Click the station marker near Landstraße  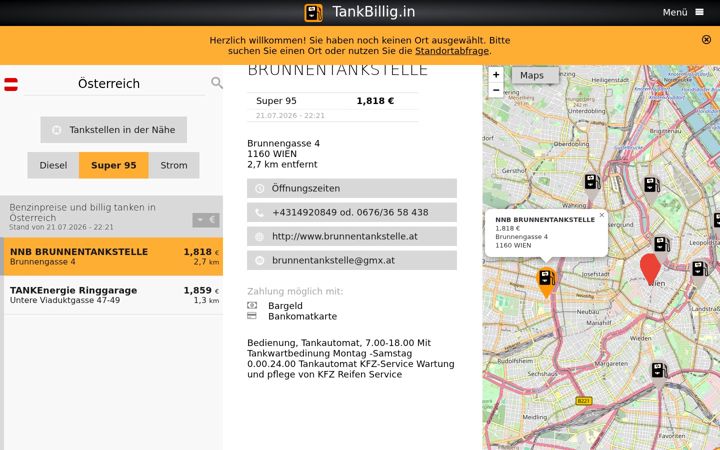click(x=699, y=272)
